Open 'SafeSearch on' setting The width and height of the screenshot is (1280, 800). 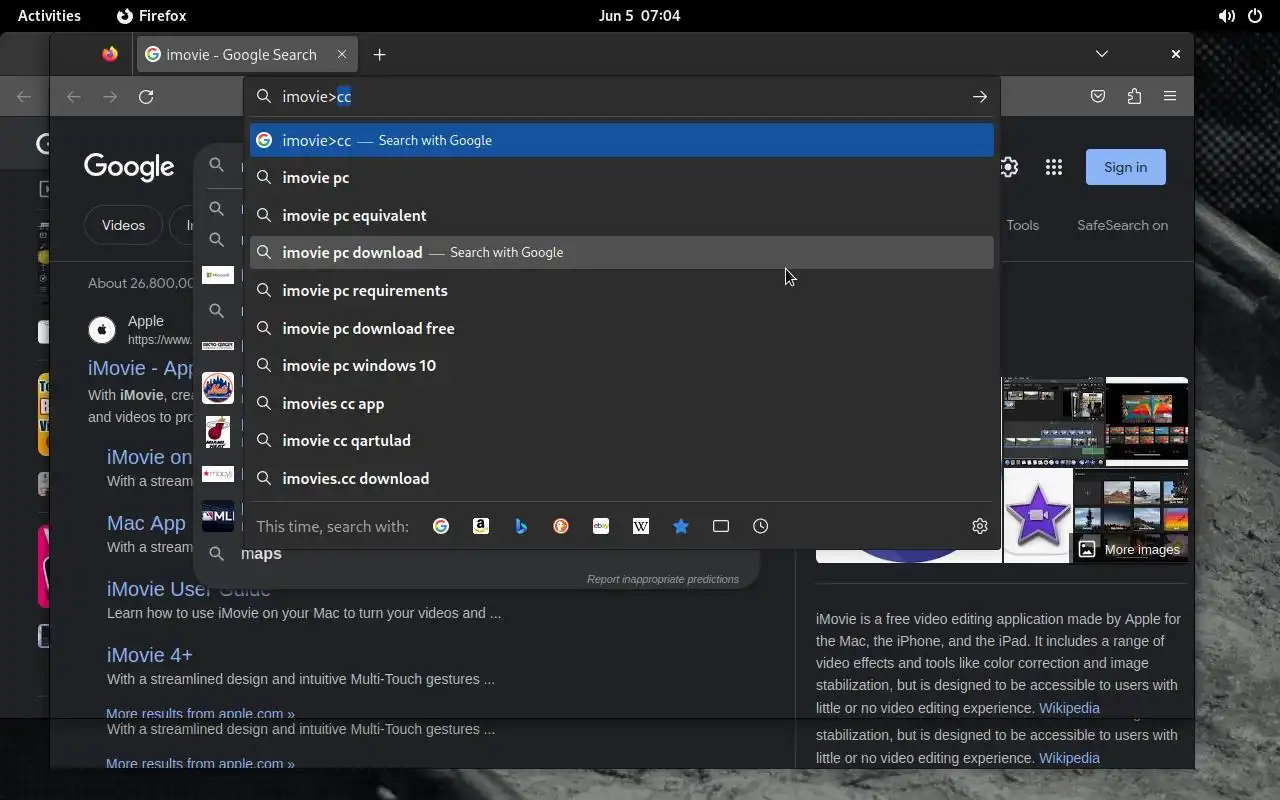[x=1122, y=225]
